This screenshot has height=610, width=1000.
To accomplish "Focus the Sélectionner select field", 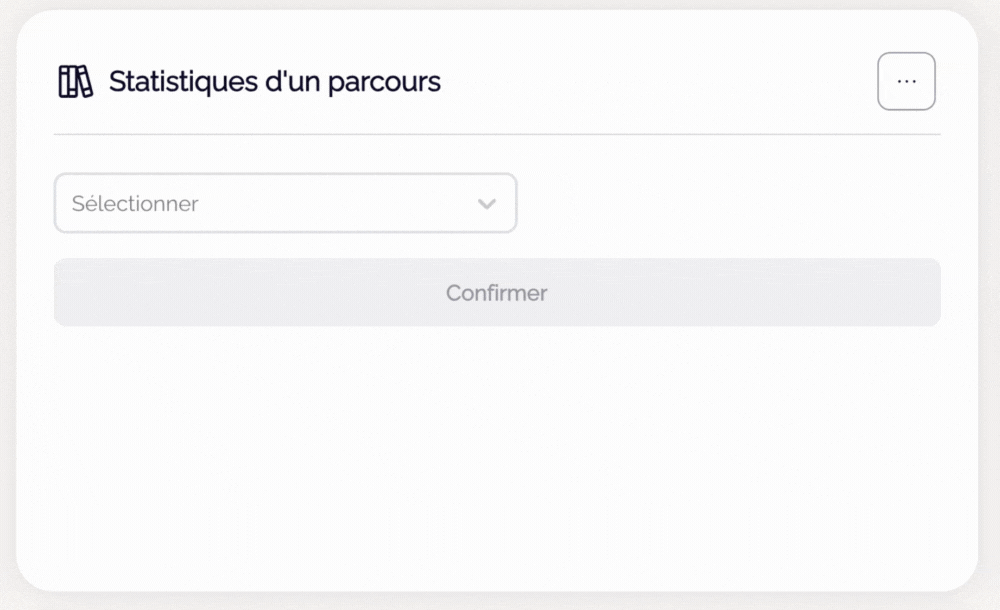I will [285, 204].
